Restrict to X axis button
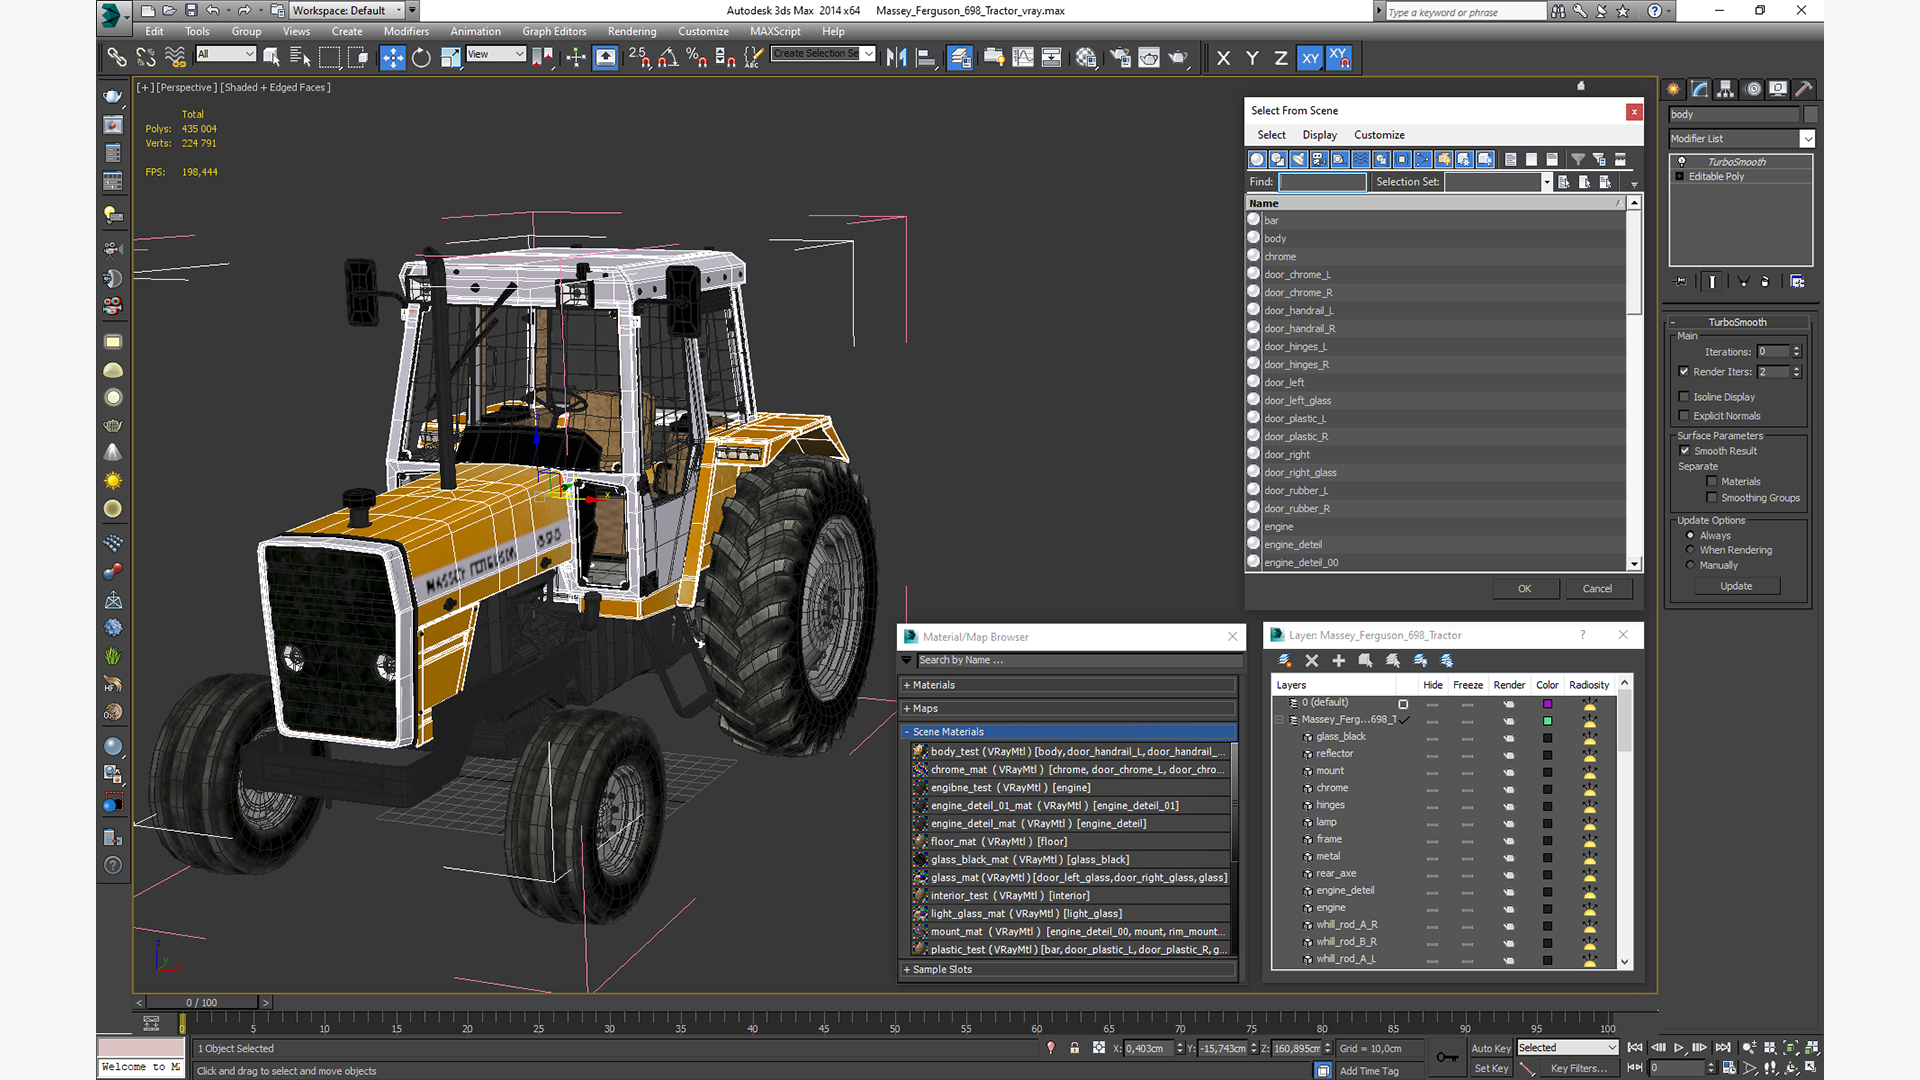 click(x=1223, y=58)
